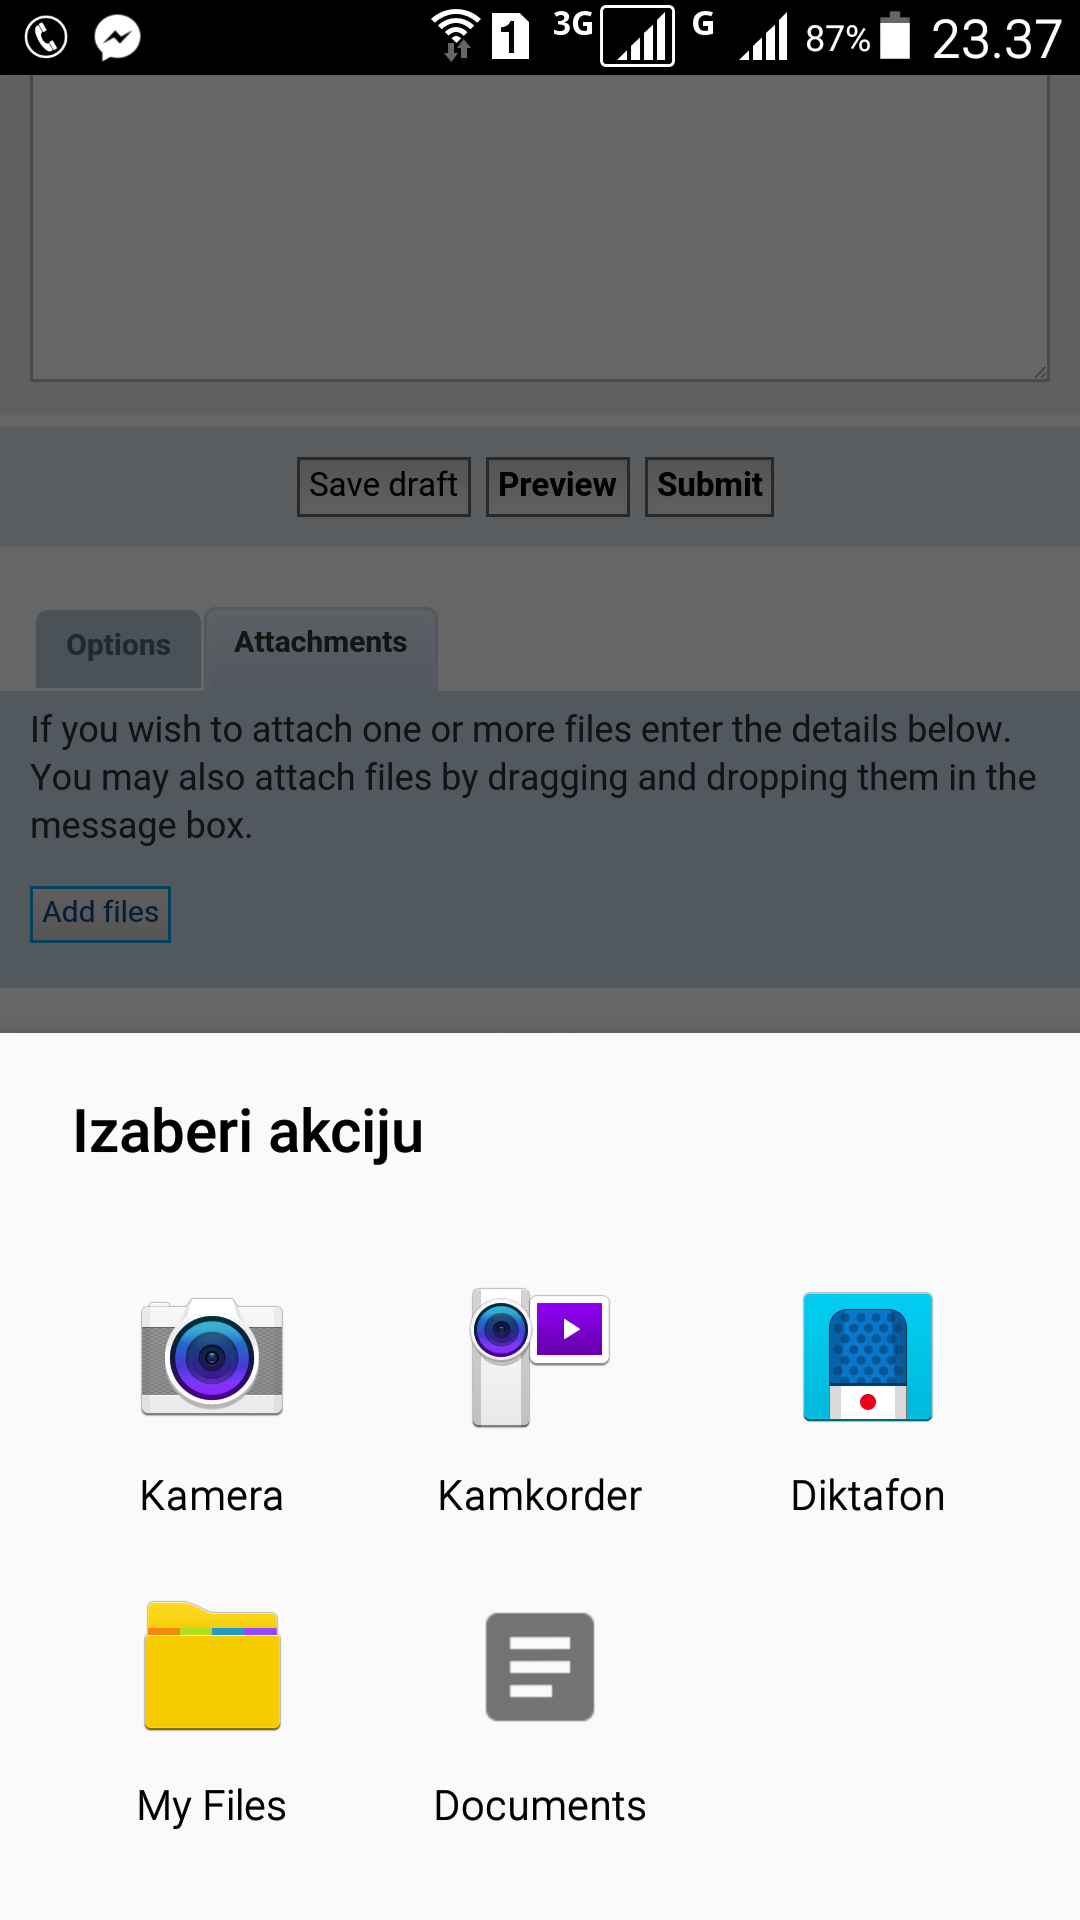Tap the SIM 1 indicator icon
This screenshot has width=1080, height=1920.
(510, 38)
